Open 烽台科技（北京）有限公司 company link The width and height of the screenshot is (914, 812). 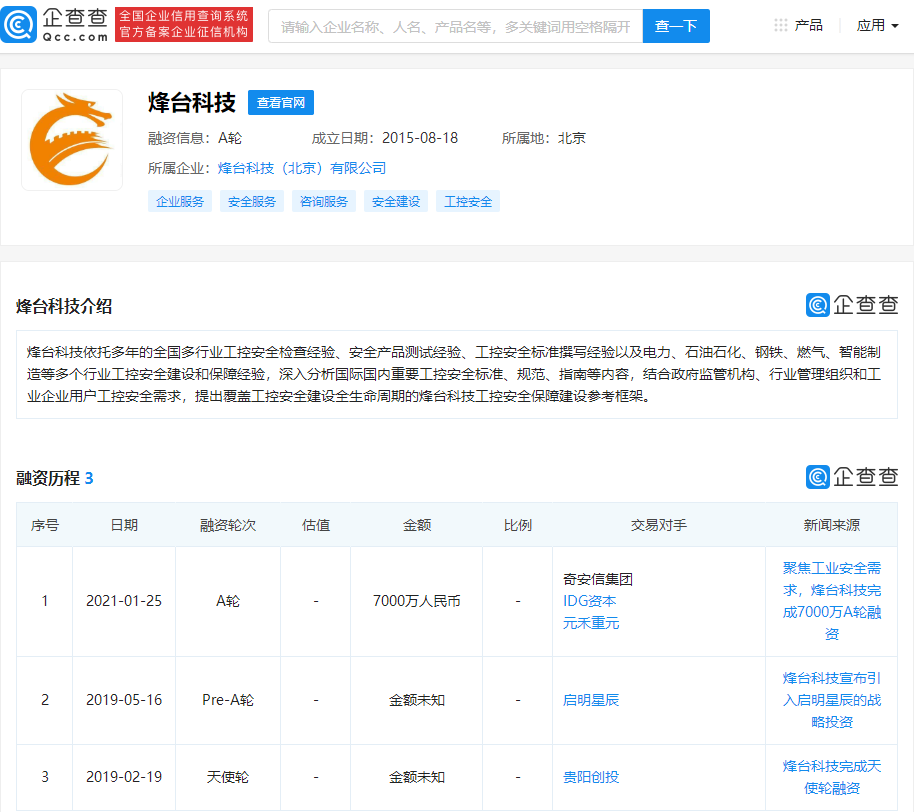click(302, 168)
